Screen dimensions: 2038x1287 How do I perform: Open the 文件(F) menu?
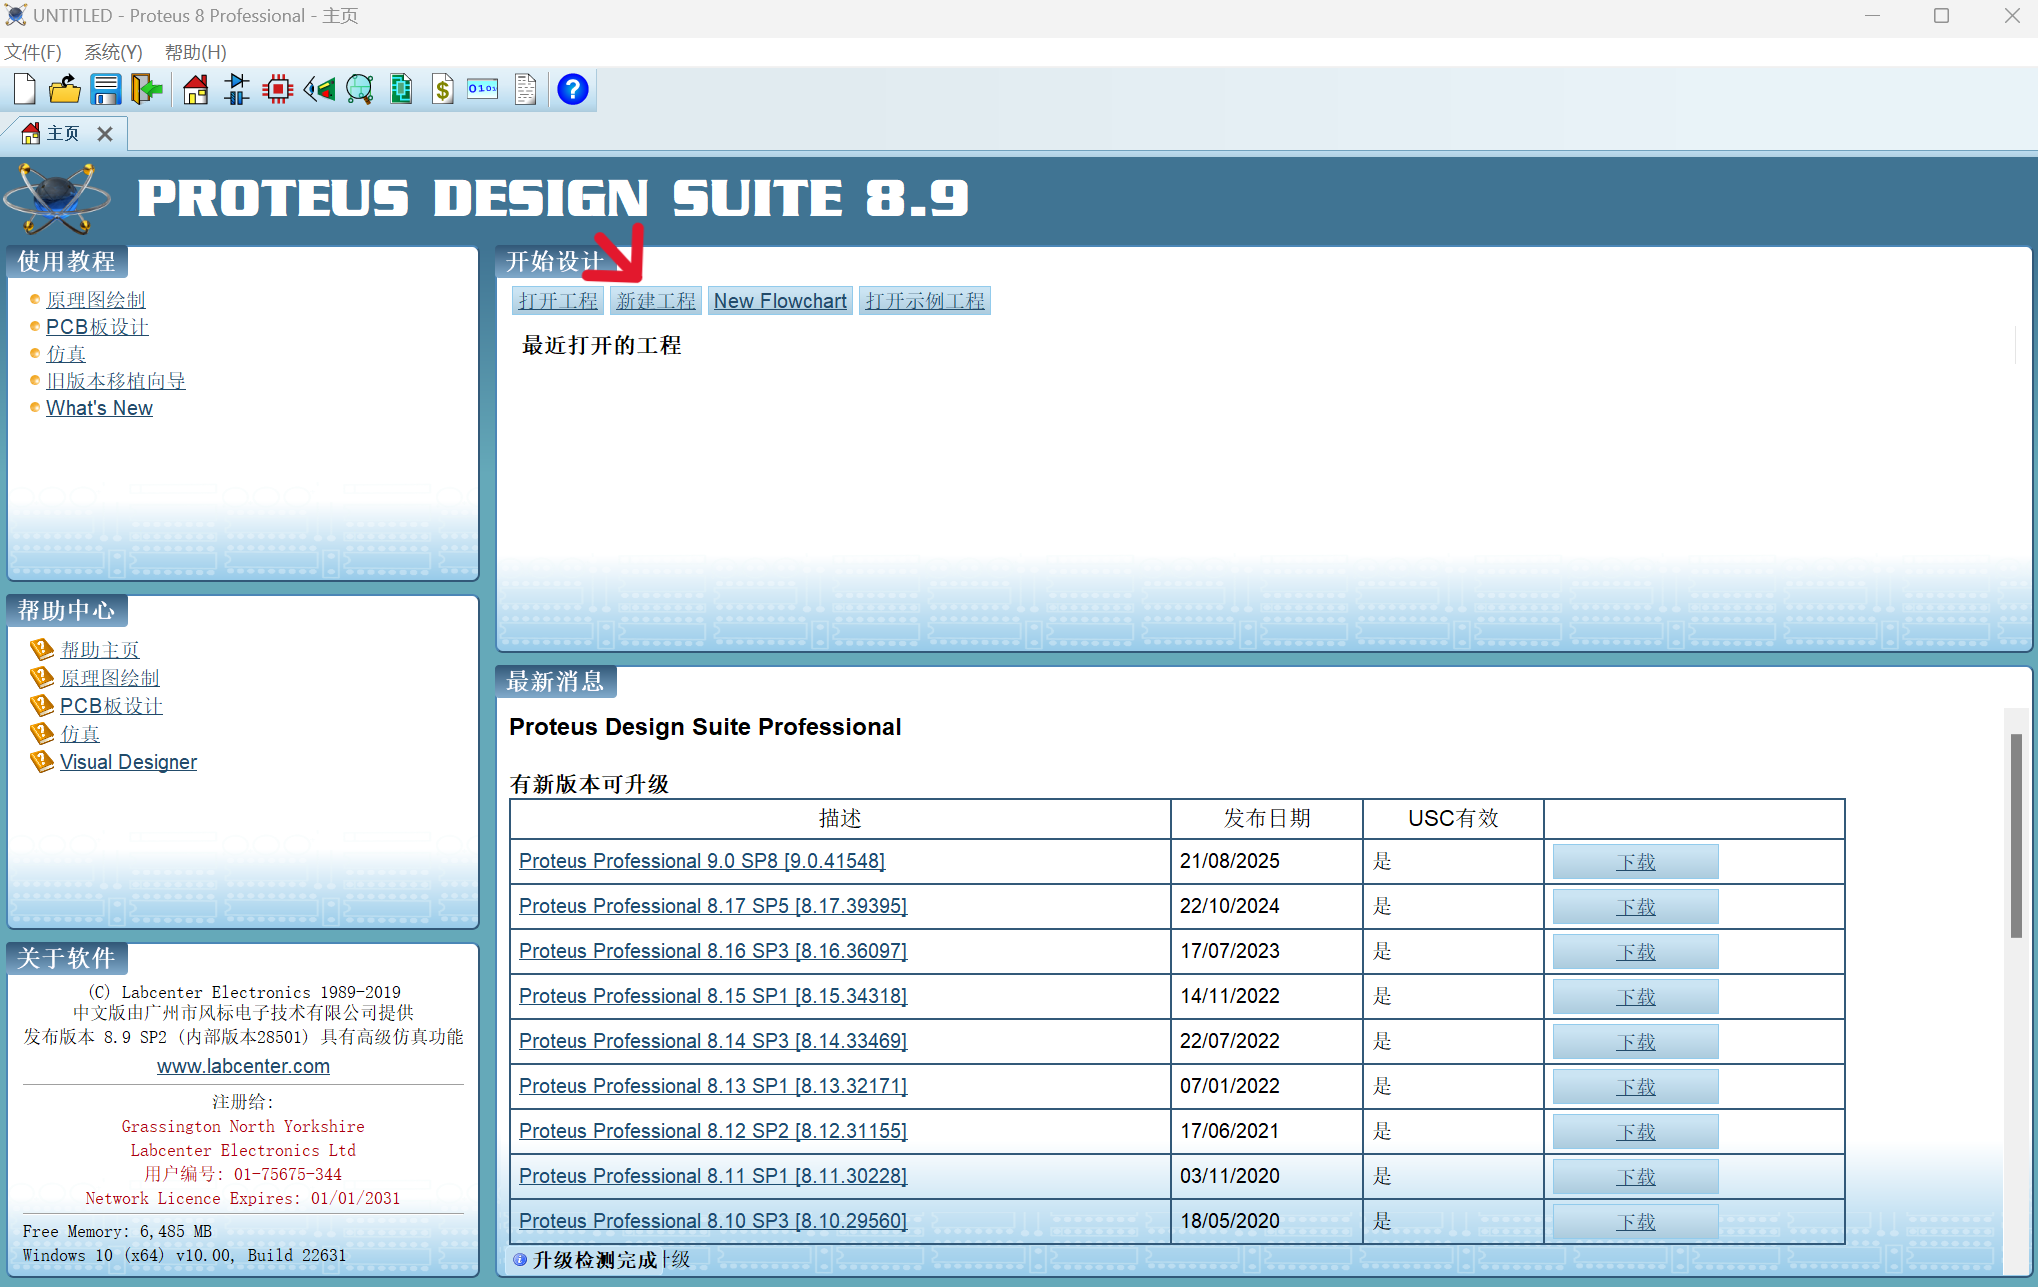33,52
